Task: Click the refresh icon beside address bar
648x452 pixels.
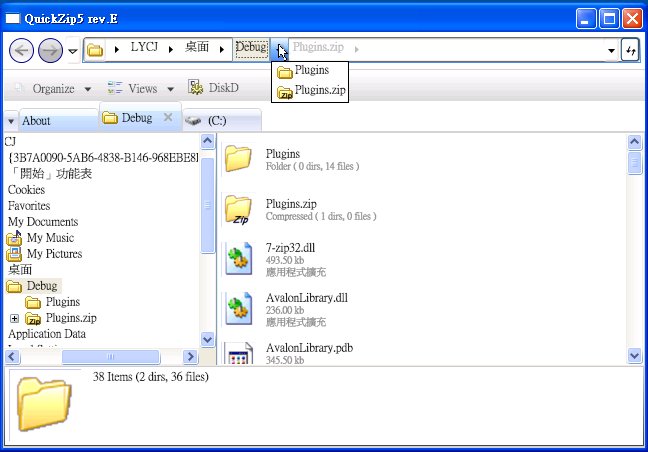Action: coord(630,50)
